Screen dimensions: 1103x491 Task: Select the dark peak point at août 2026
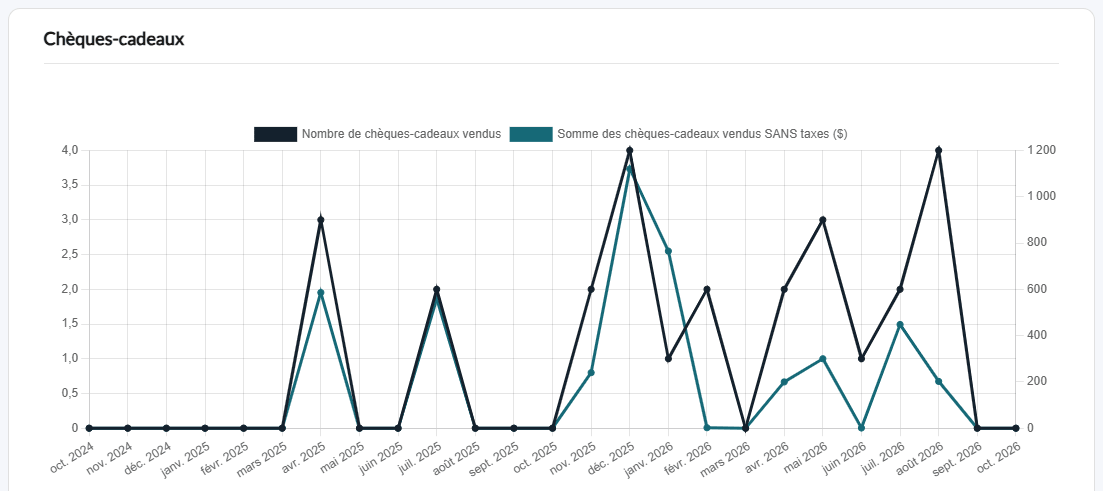pos(938,151)
